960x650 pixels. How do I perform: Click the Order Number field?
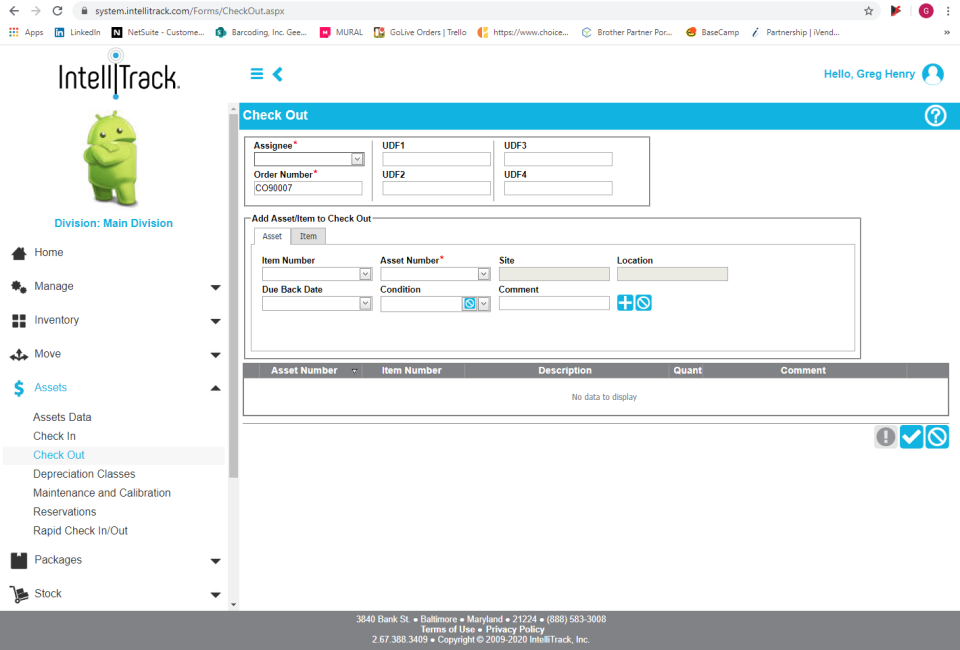pos(308,189)
